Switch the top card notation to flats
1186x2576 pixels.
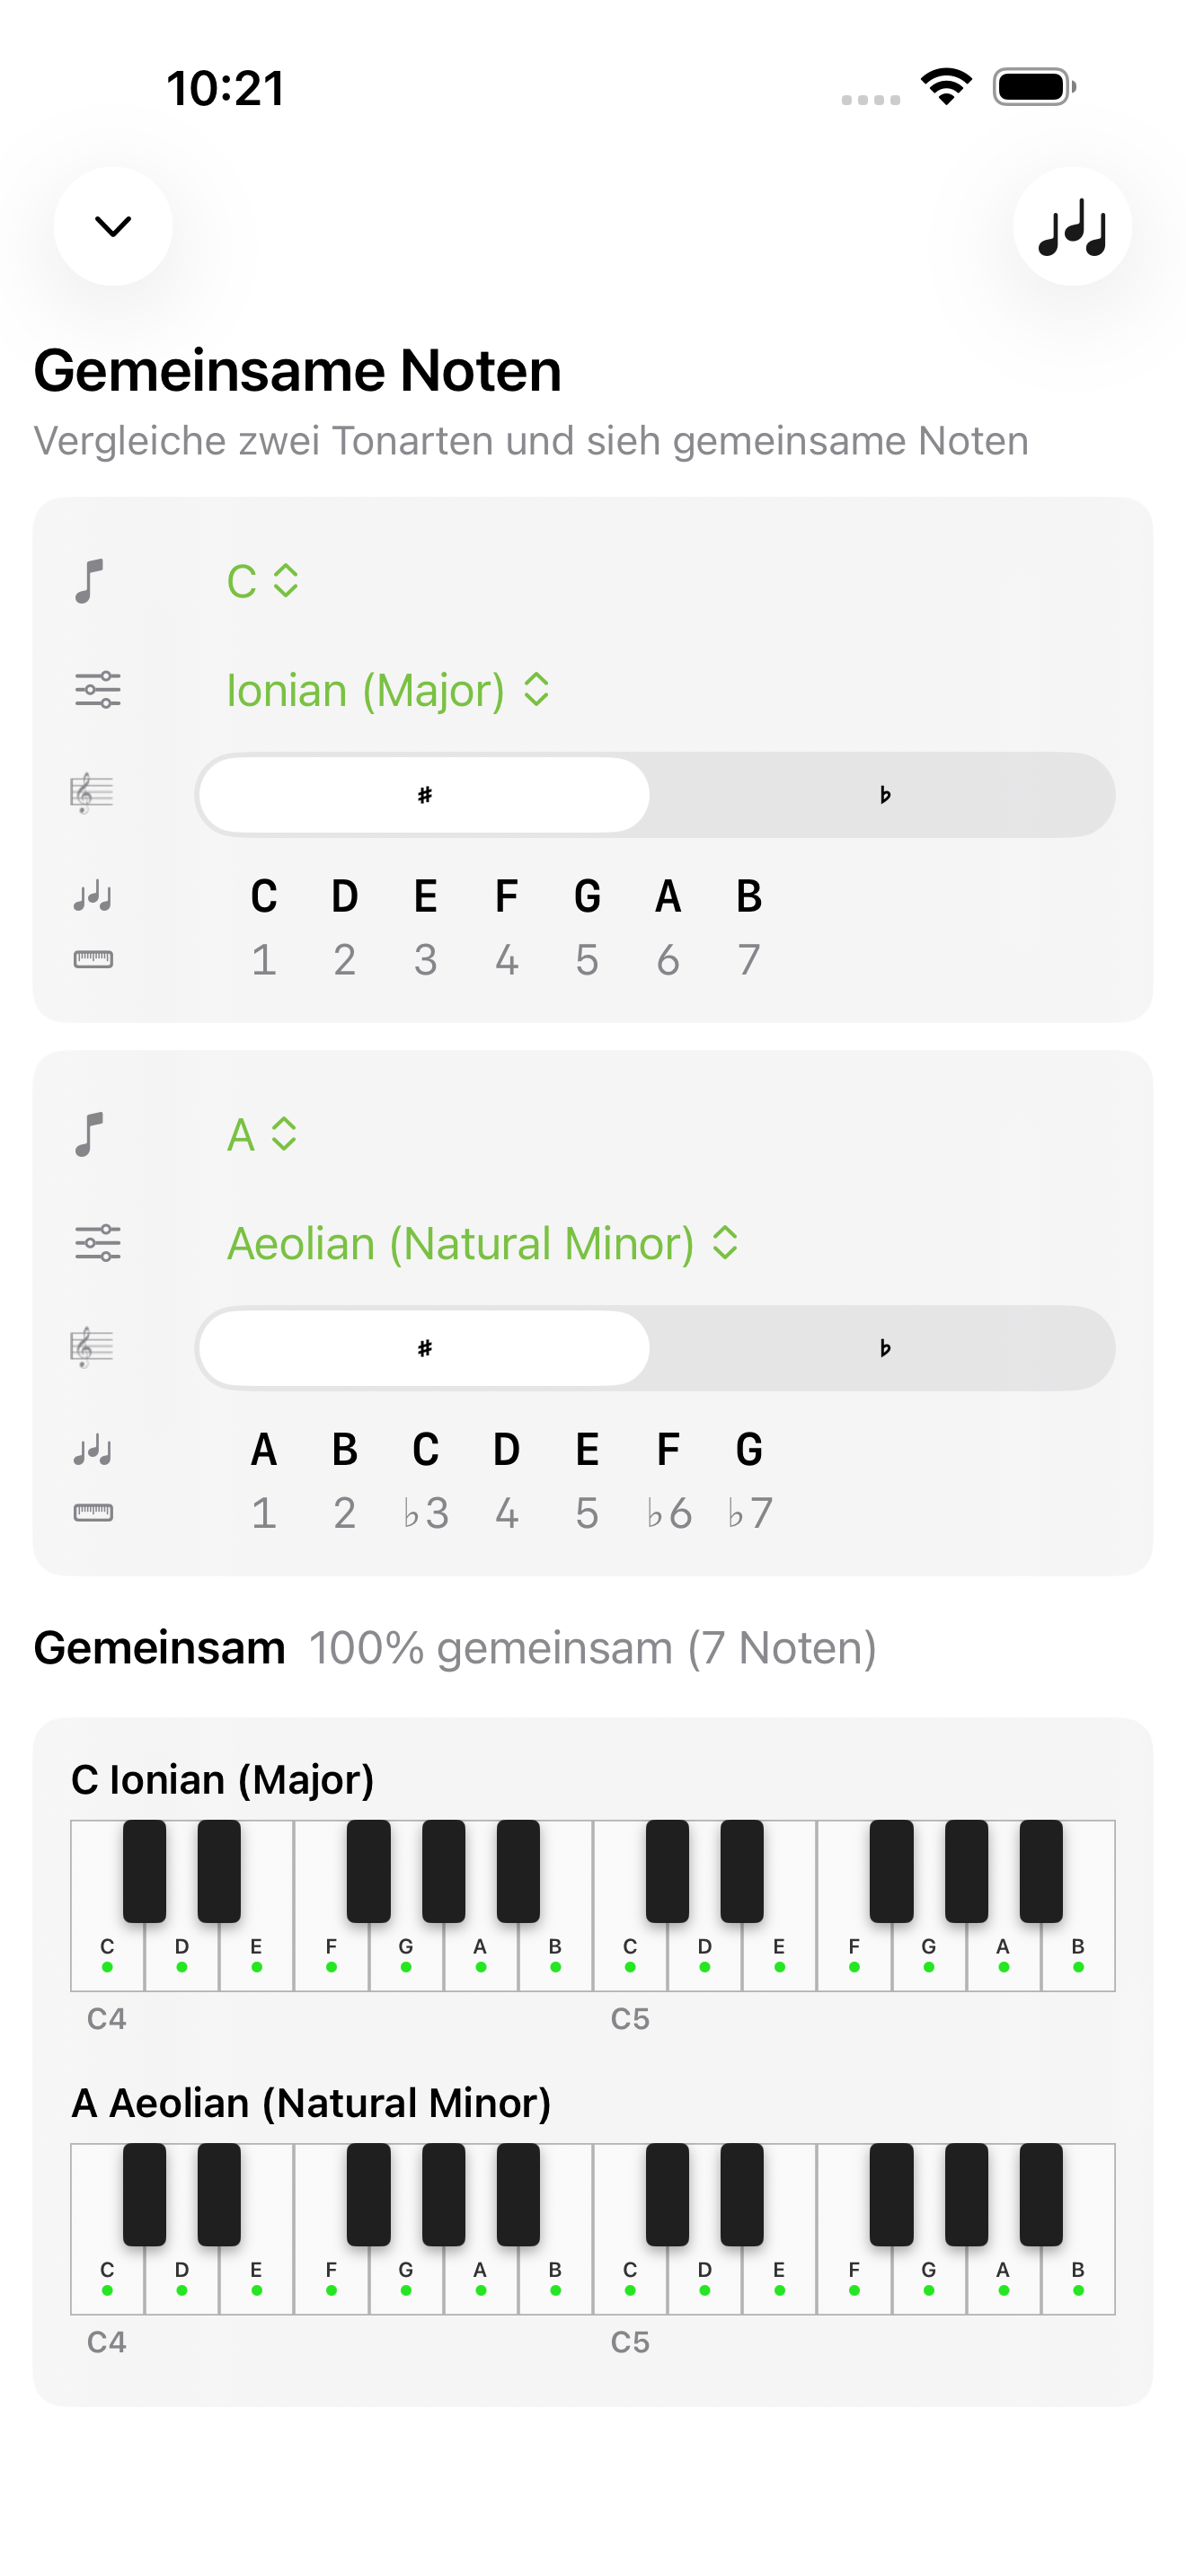pyautogui.click(x=884, y=793)
